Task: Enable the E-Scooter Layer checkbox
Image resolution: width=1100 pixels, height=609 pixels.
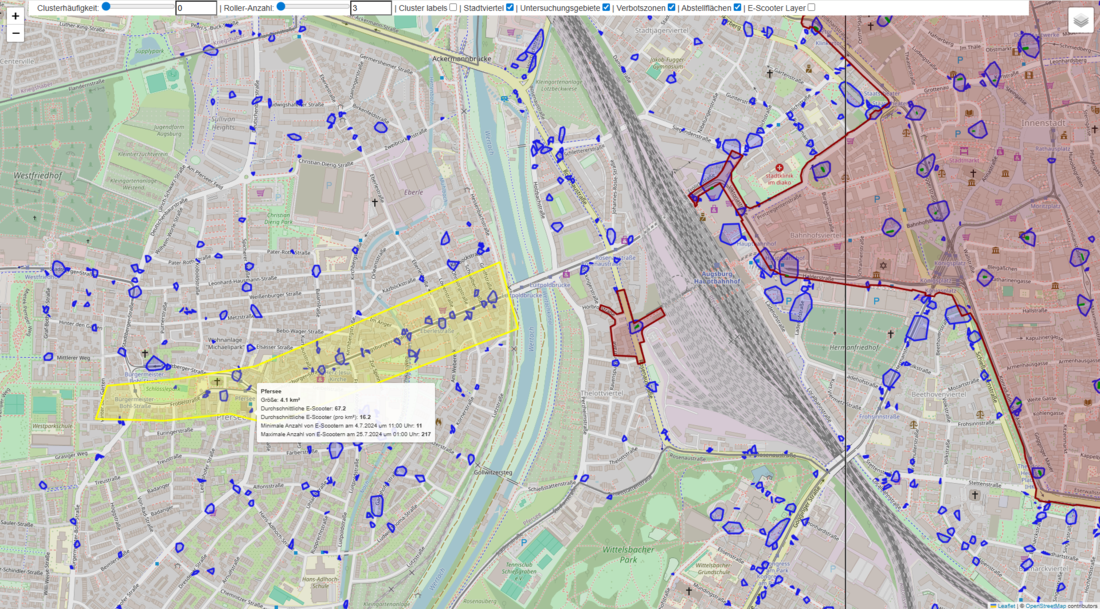Action: click(x=811, y=7)
